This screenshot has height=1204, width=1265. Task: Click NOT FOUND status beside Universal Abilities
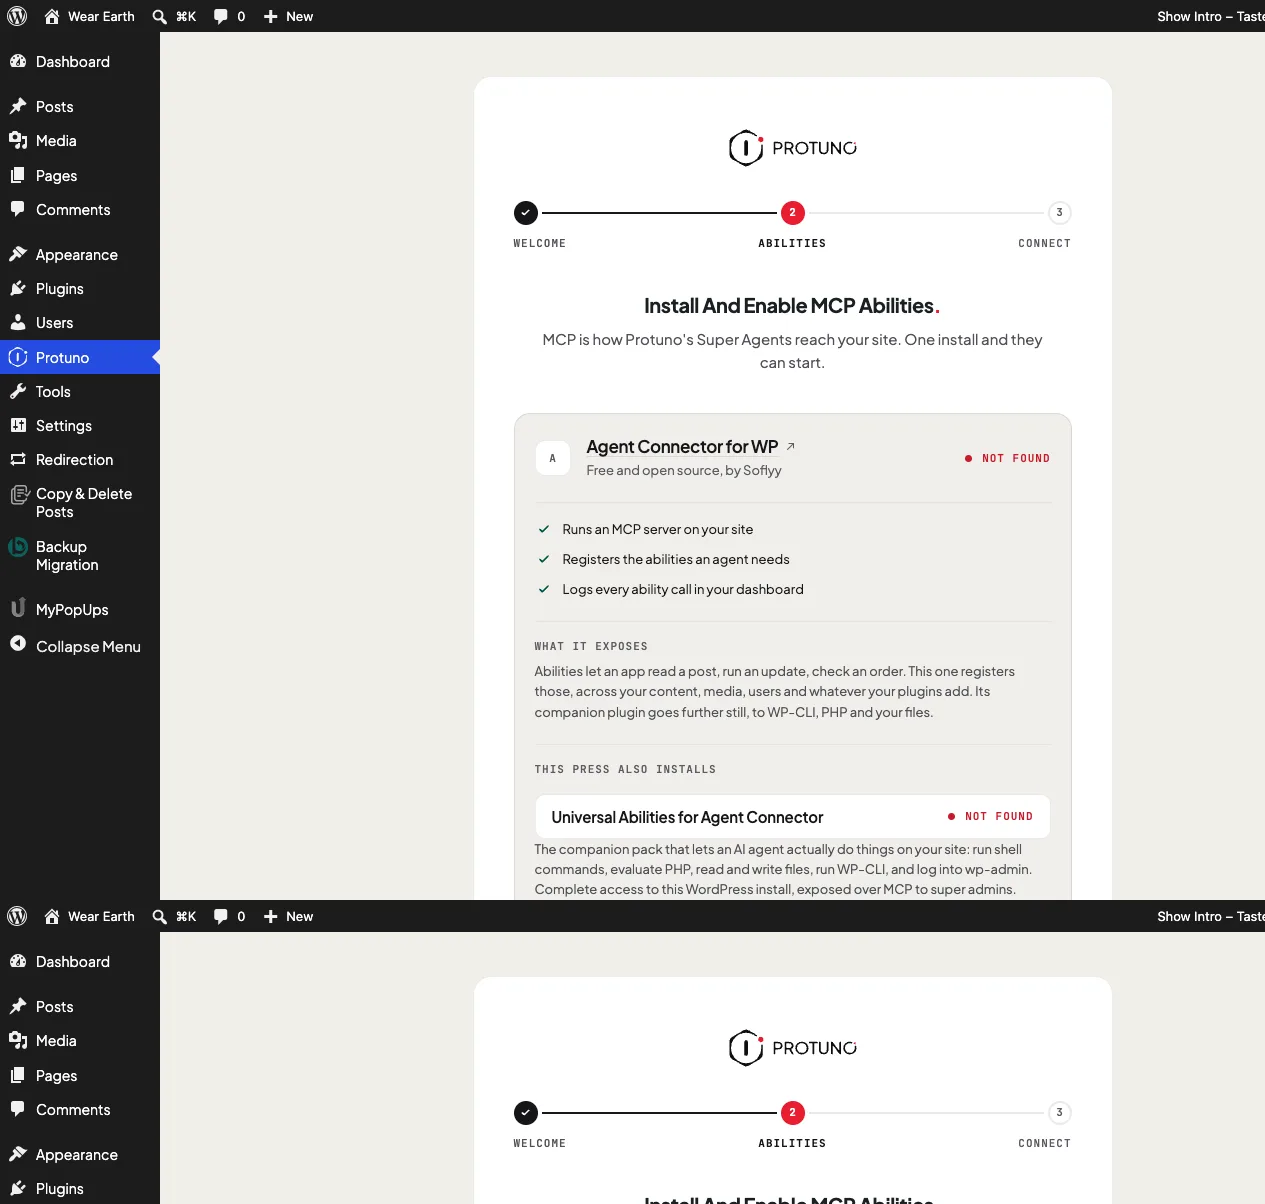pos(990,816)
